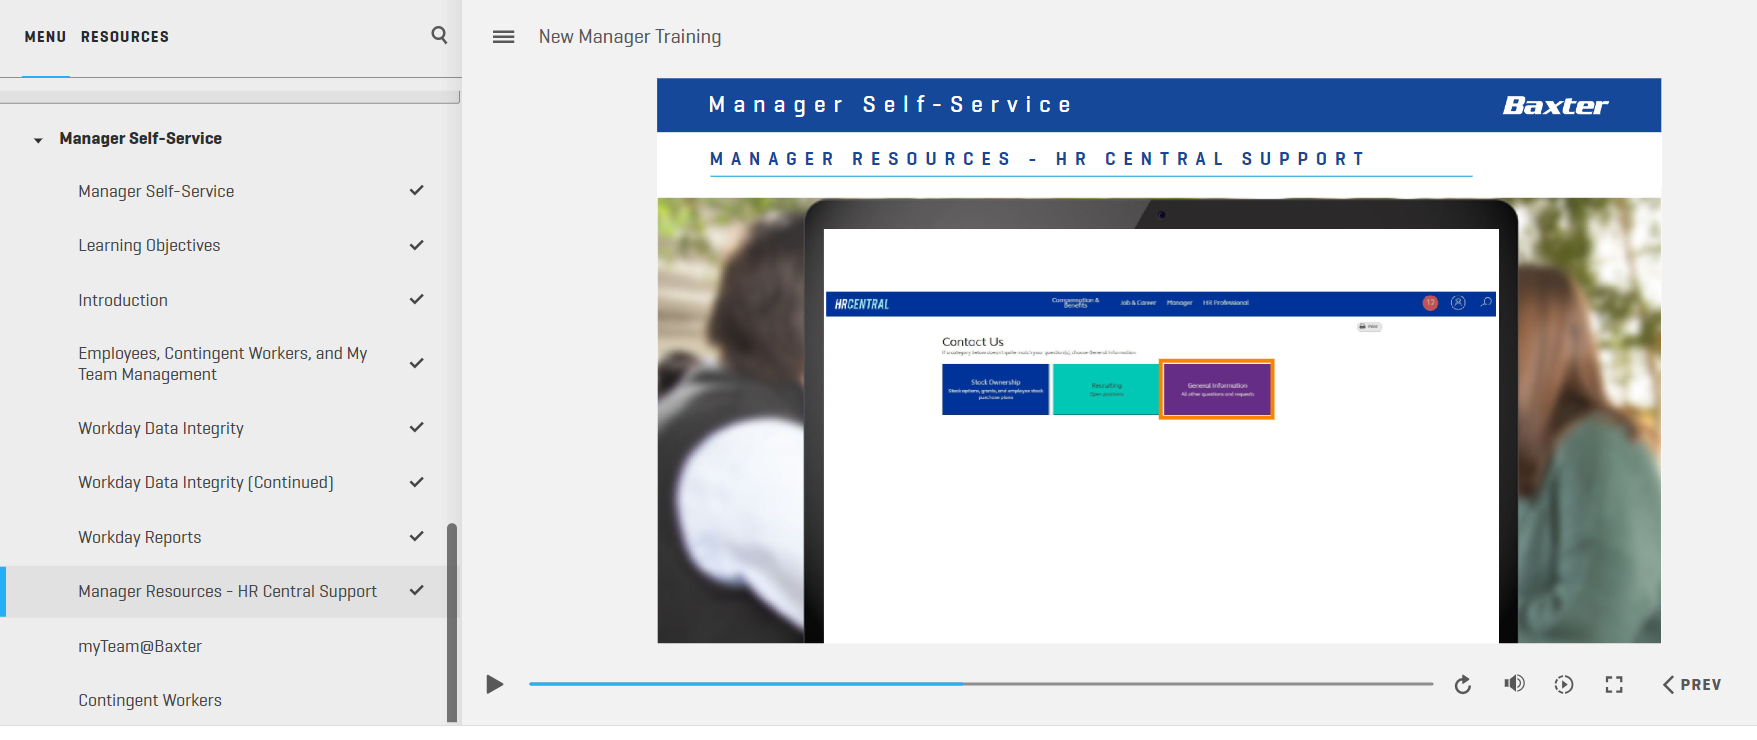Image resolution: width=1757 pixels, height=740 pixels.
Task: Click the playback progress seekbar
Action: [x=980, y=684]
